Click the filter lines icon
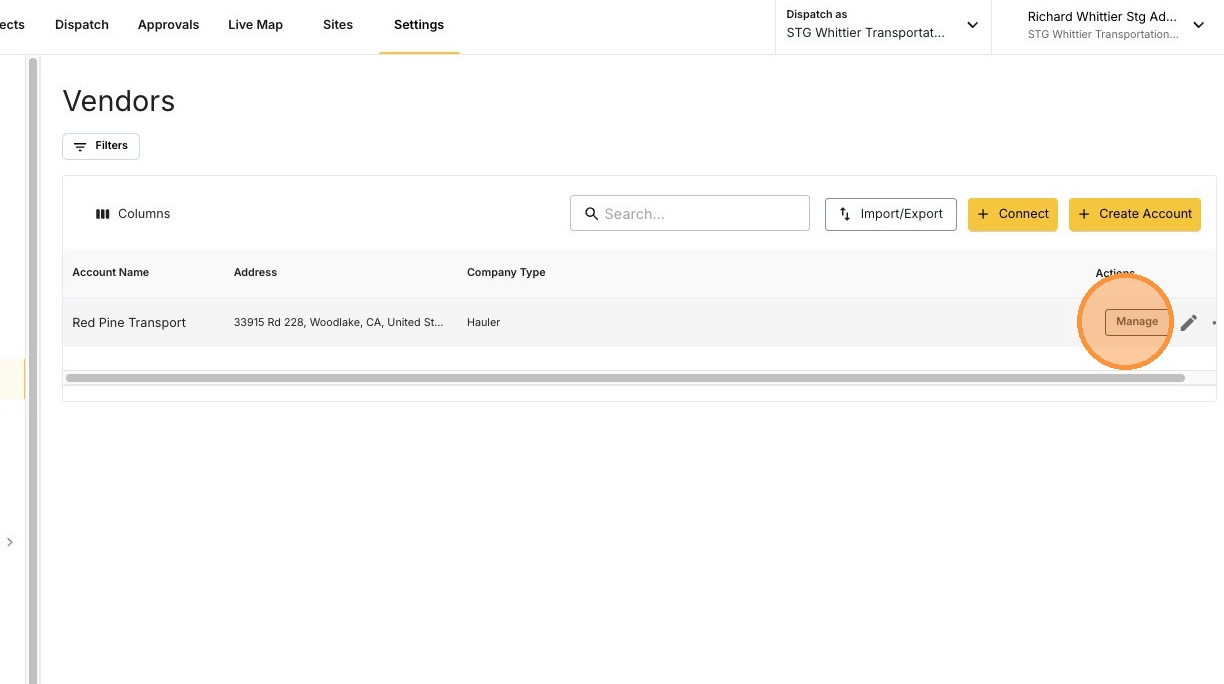1224x684 pixels. click(80, 146)
